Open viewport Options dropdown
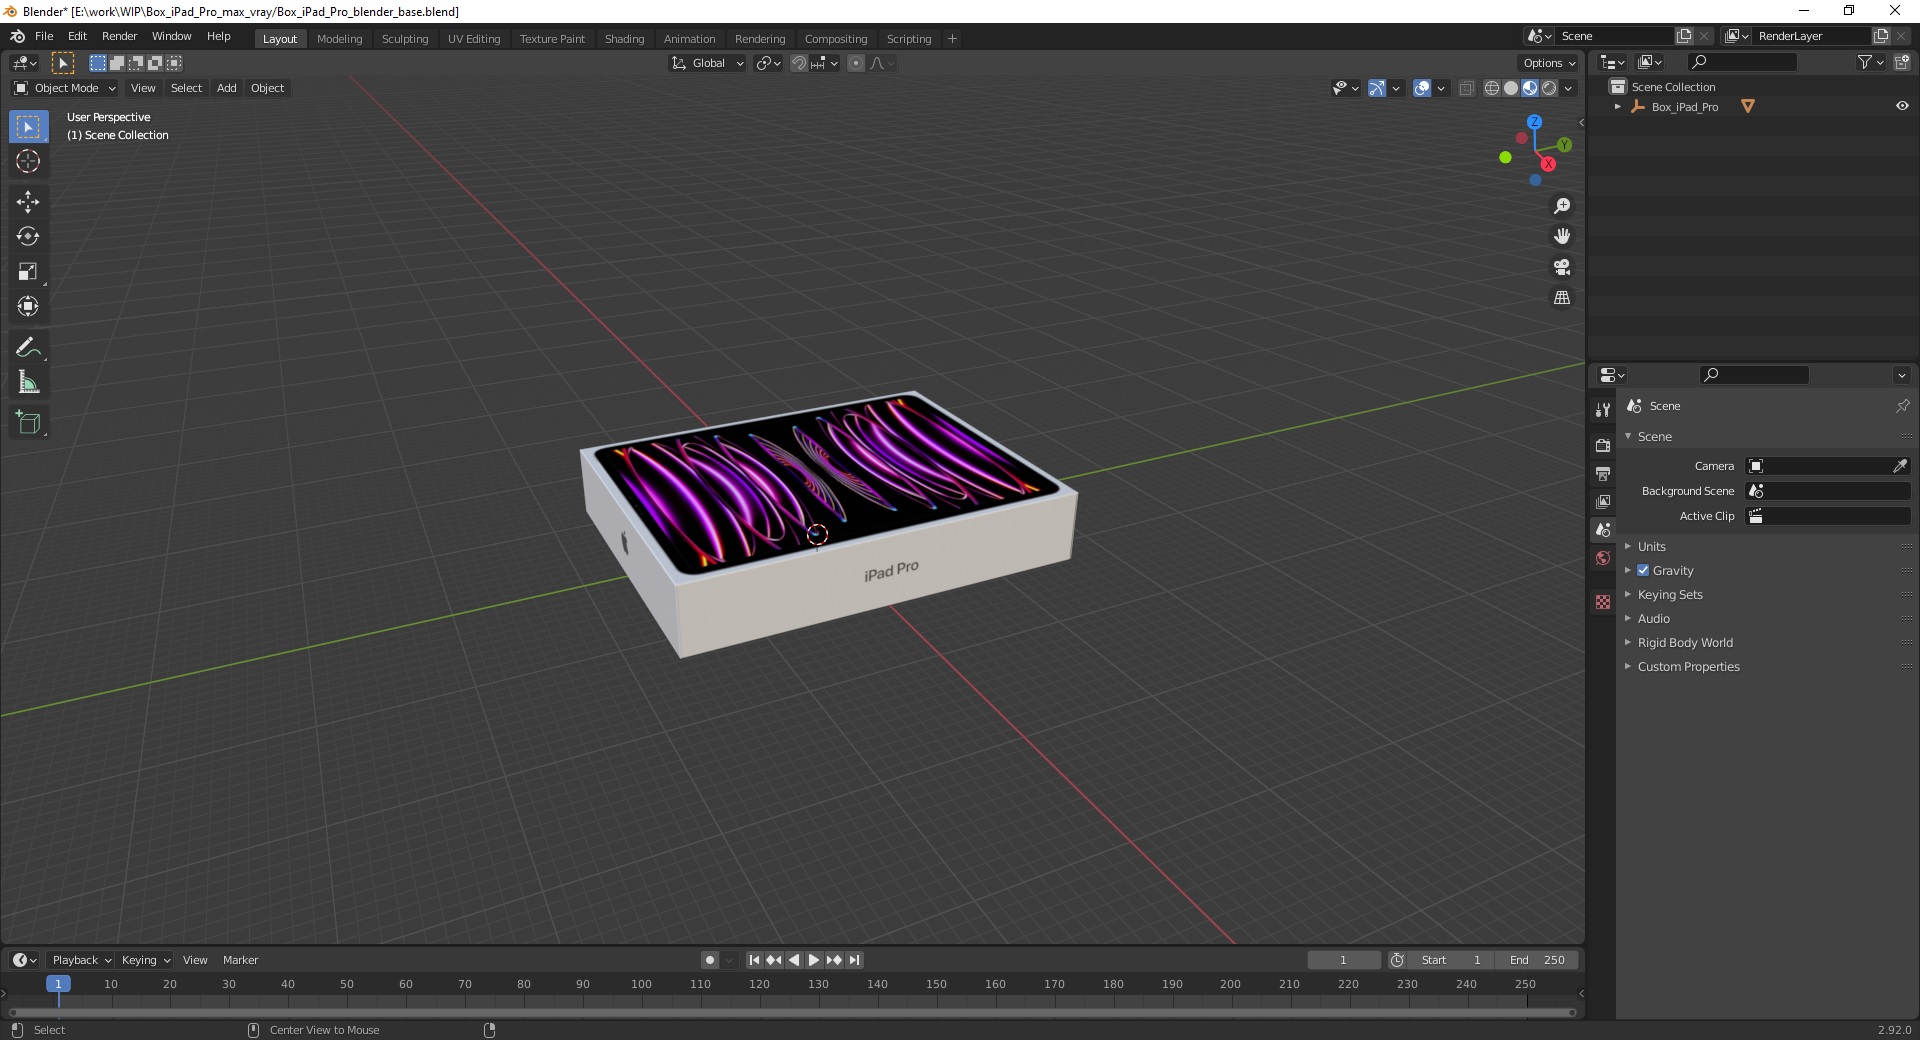 [1549, 63]
